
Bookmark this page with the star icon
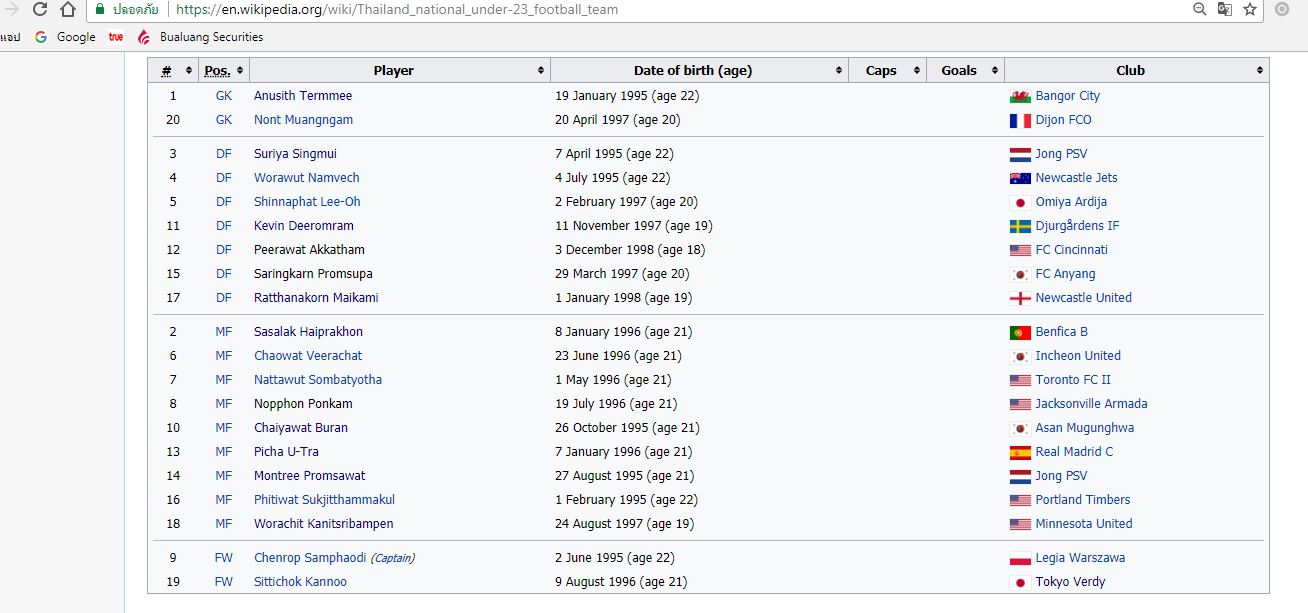(x=1250, y=9)
